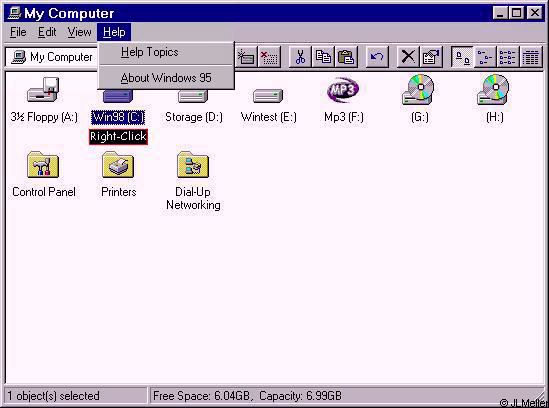Select the Mp3 (F:) drive
This screenshot has height=408, width=549.
pos(343,100)
